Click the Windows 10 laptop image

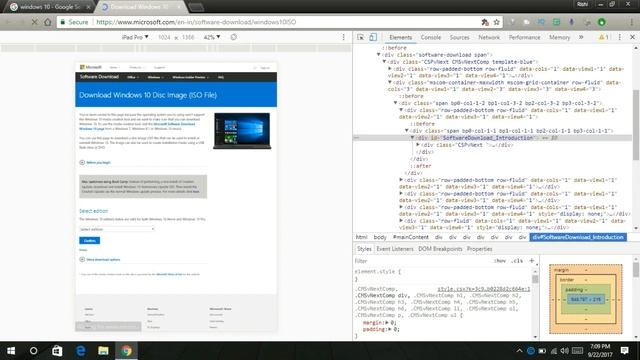242,131
